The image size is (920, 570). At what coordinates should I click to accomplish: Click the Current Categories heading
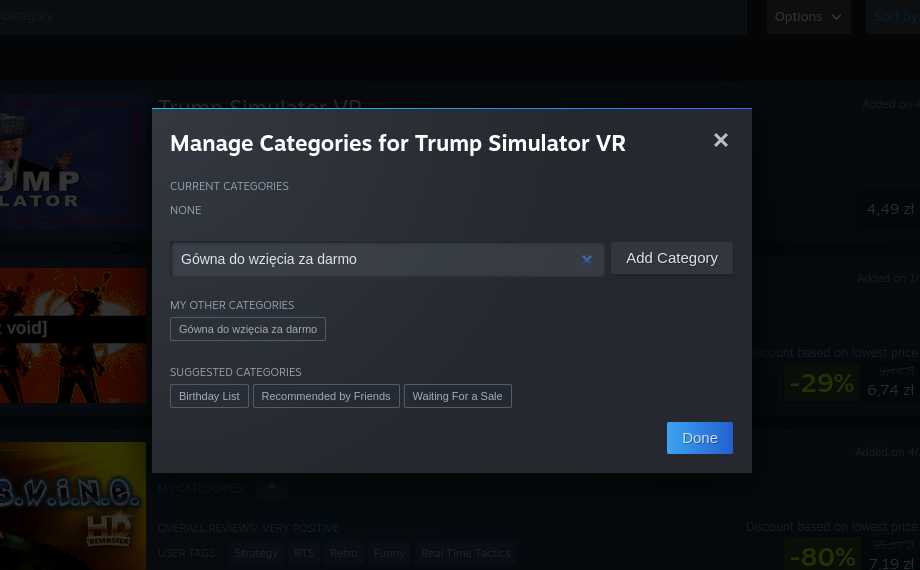(x=229, y=186)
